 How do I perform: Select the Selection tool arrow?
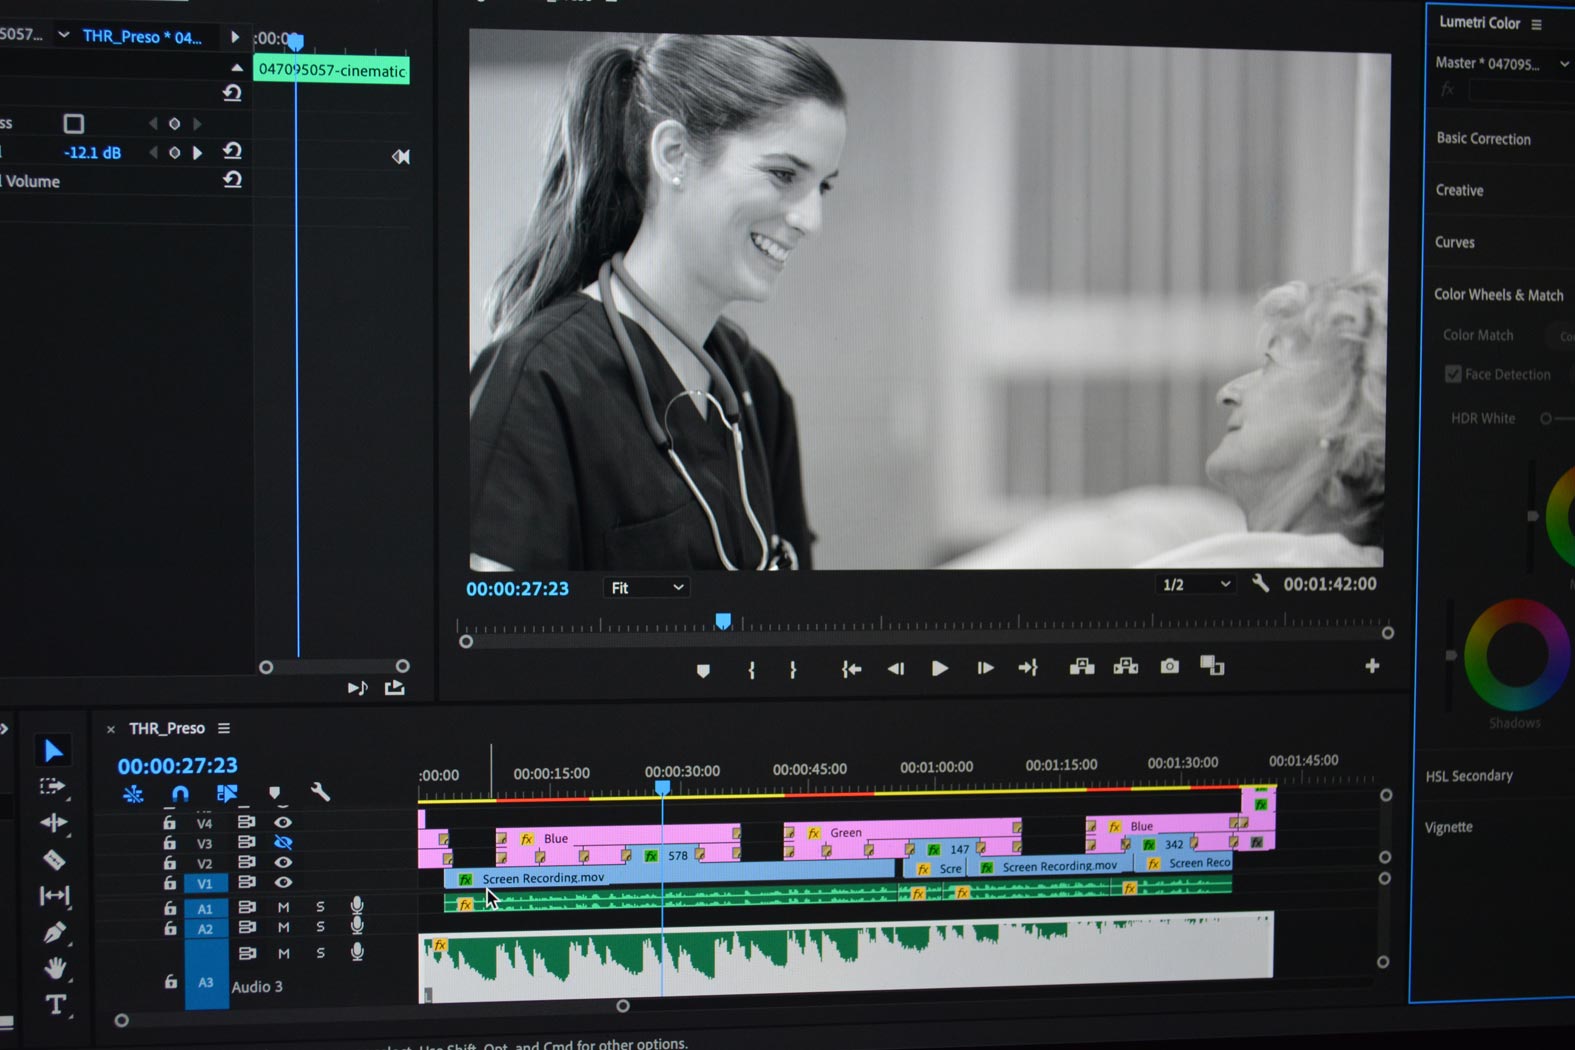(53, 750)
